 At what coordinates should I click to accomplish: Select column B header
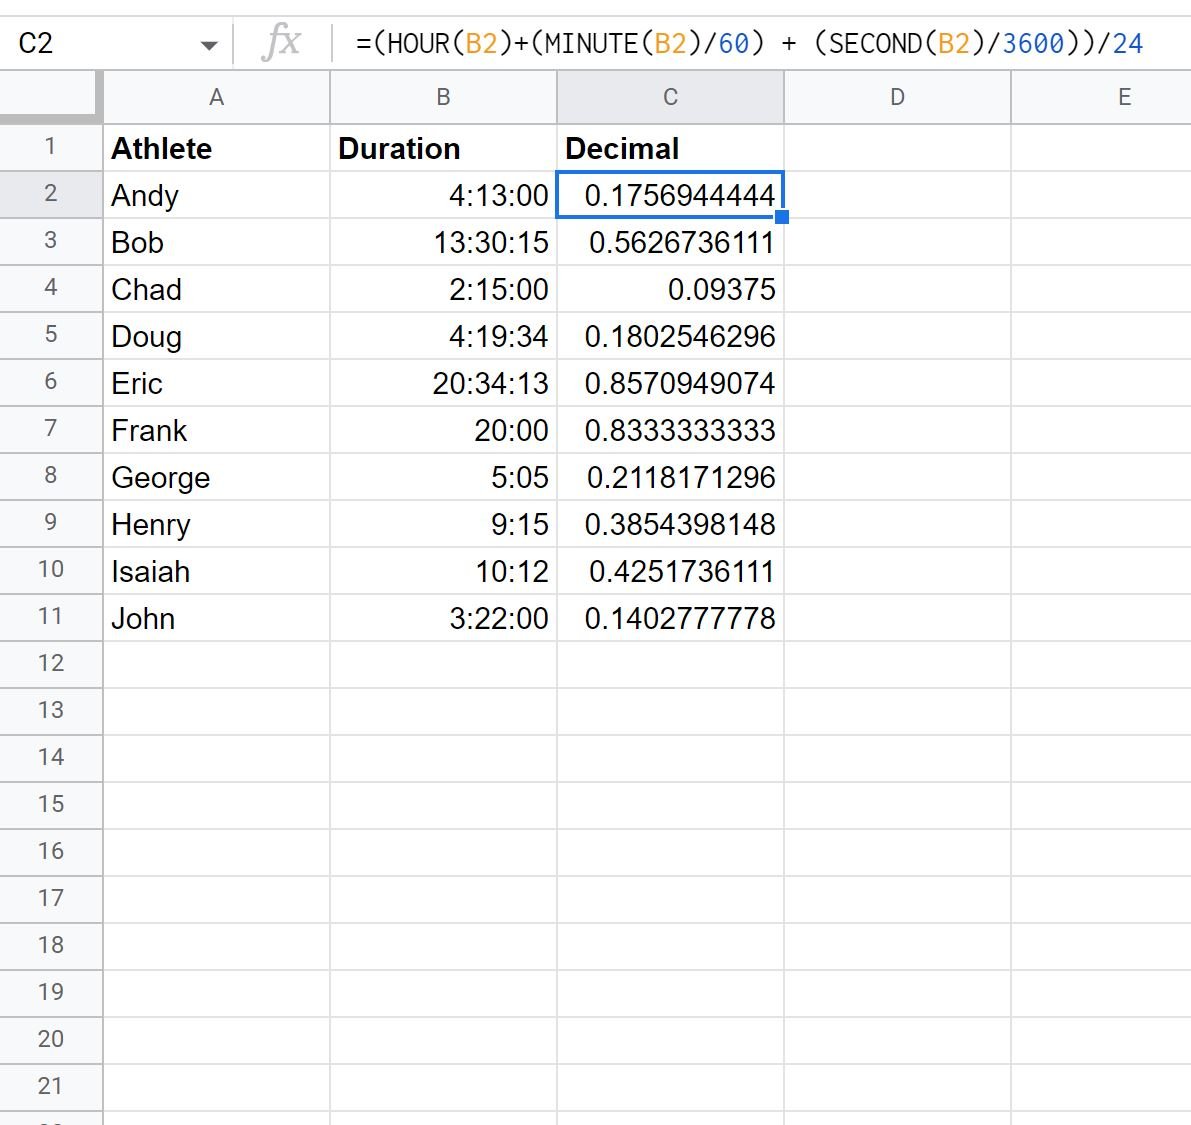point(444,97)
